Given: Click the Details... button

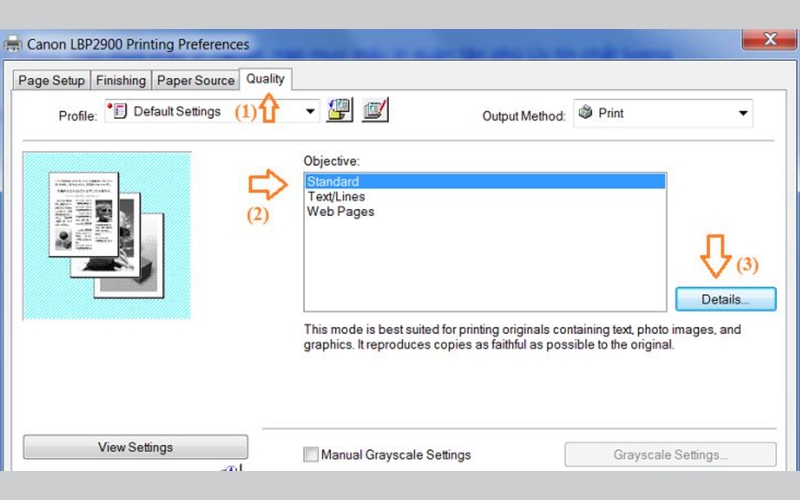Looking at the screenshot, I should coord(726,299).
